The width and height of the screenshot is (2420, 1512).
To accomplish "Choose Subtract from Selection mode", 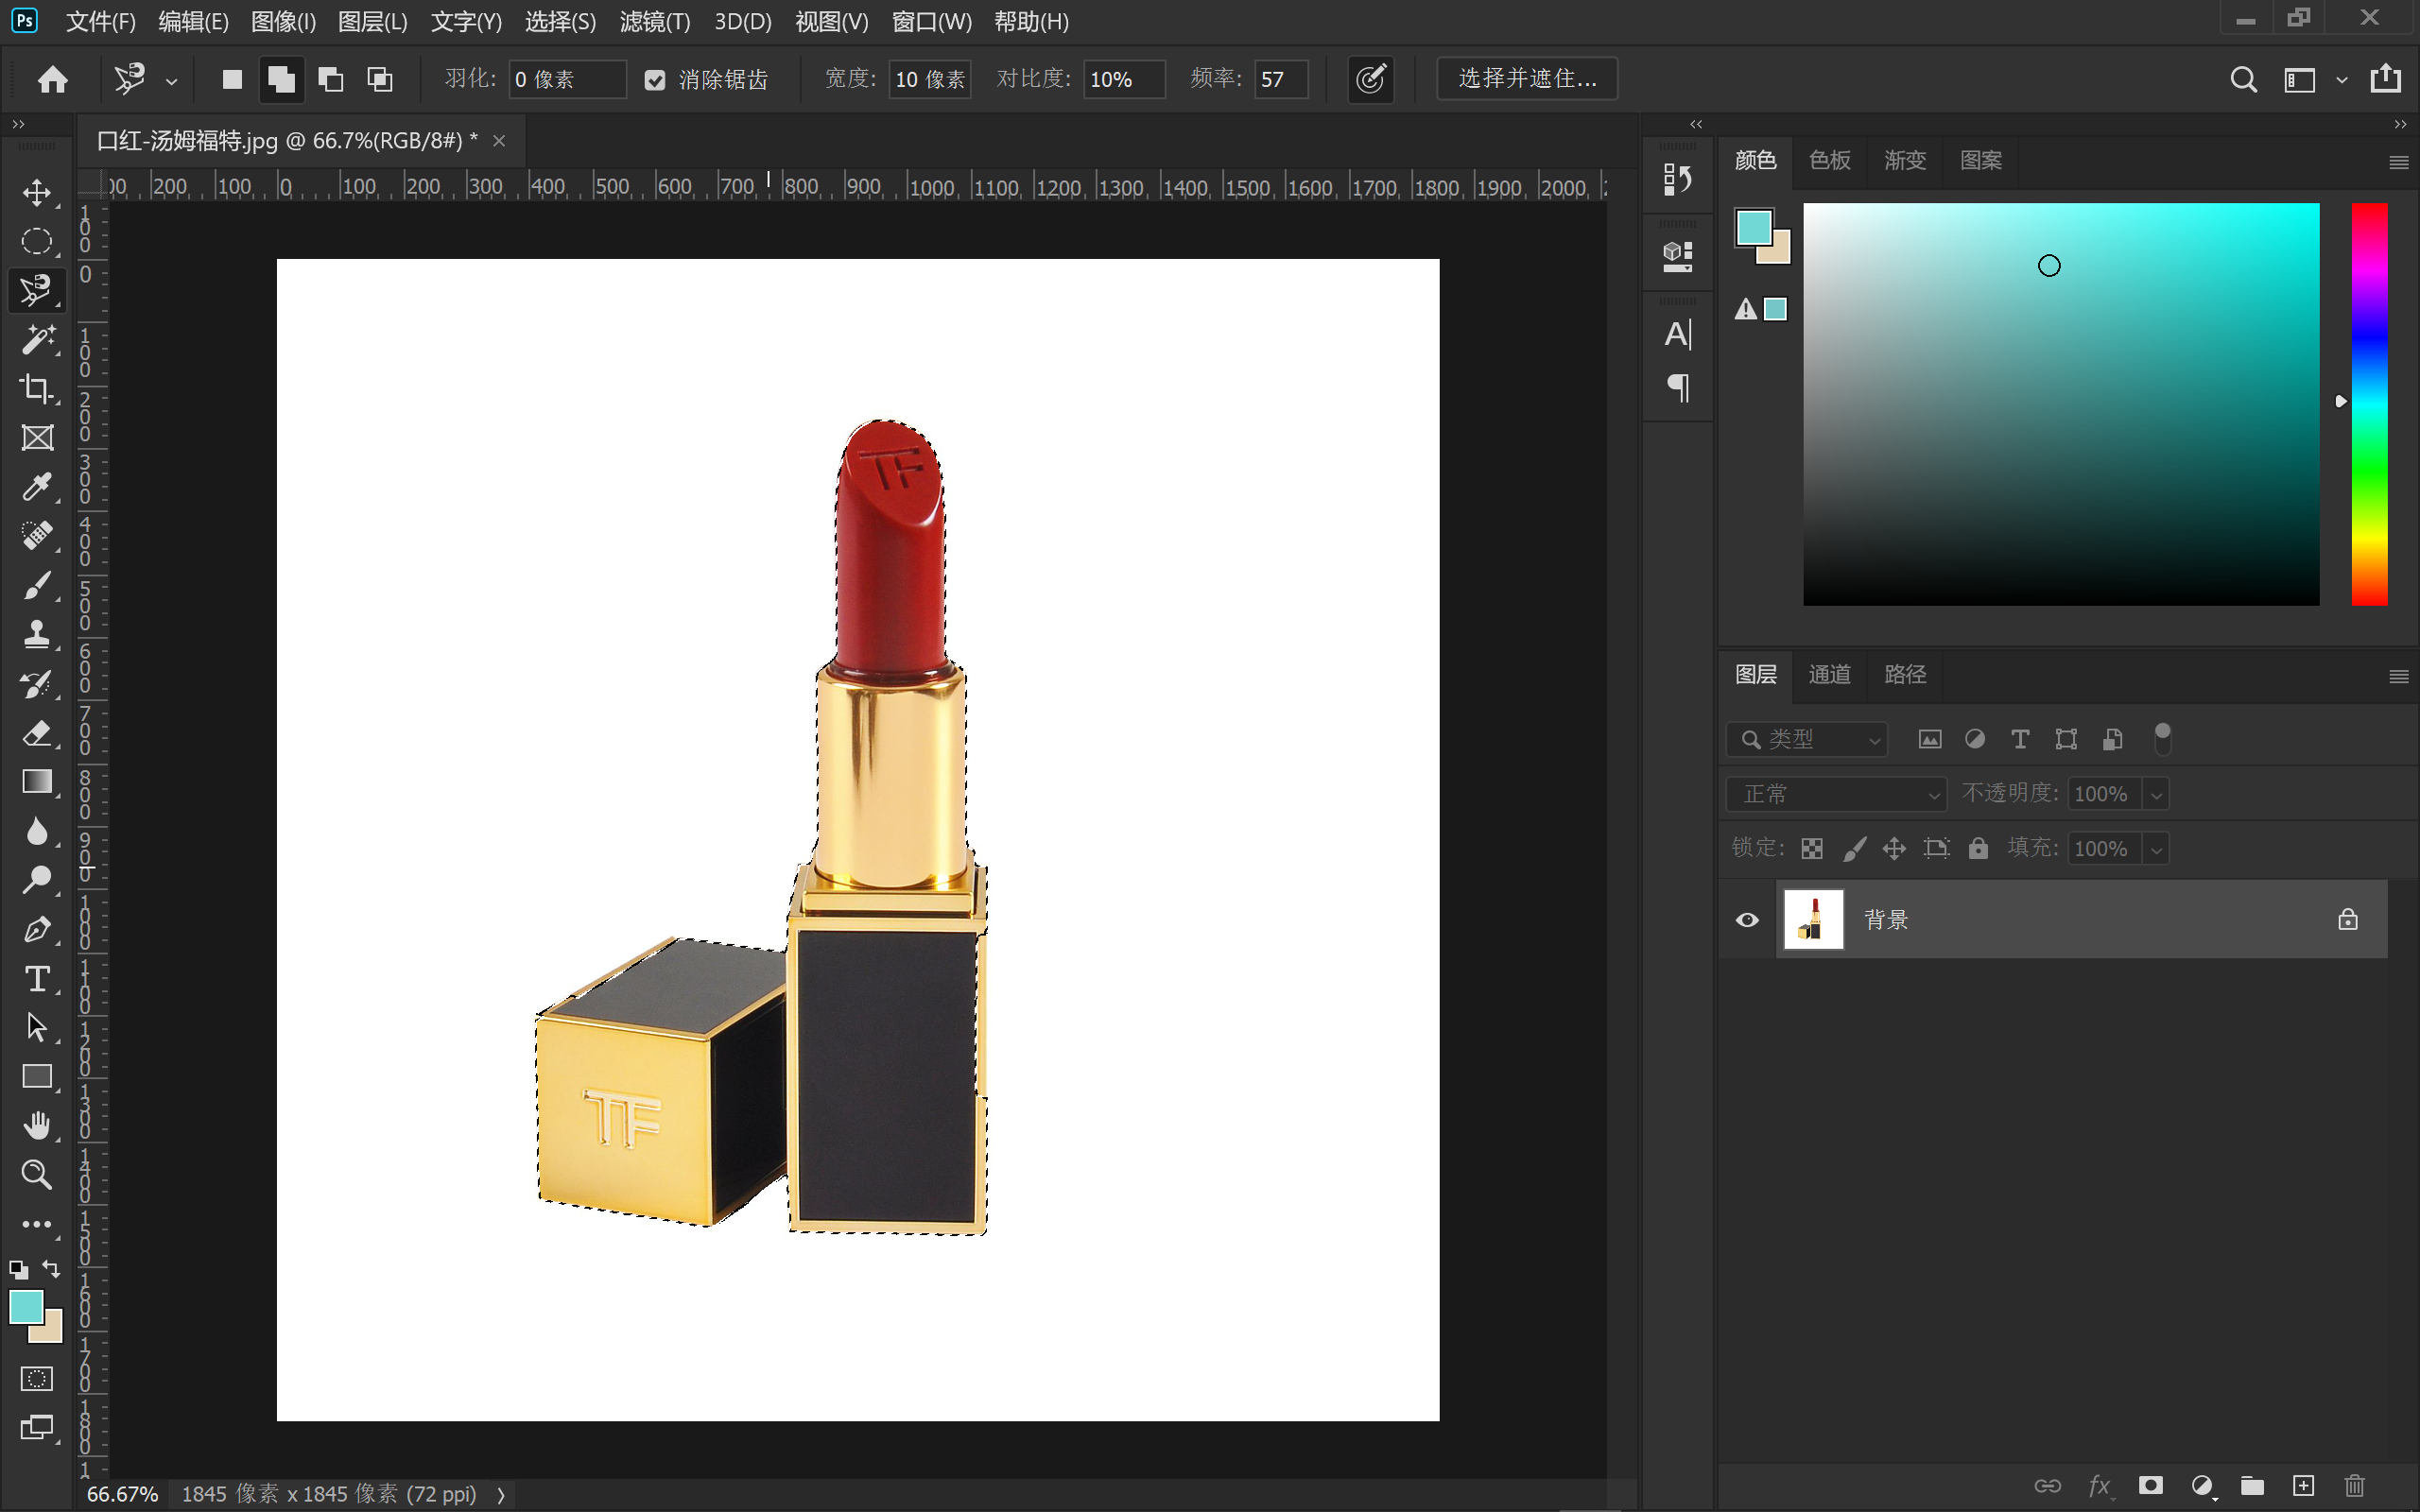I will pos(330,79).
